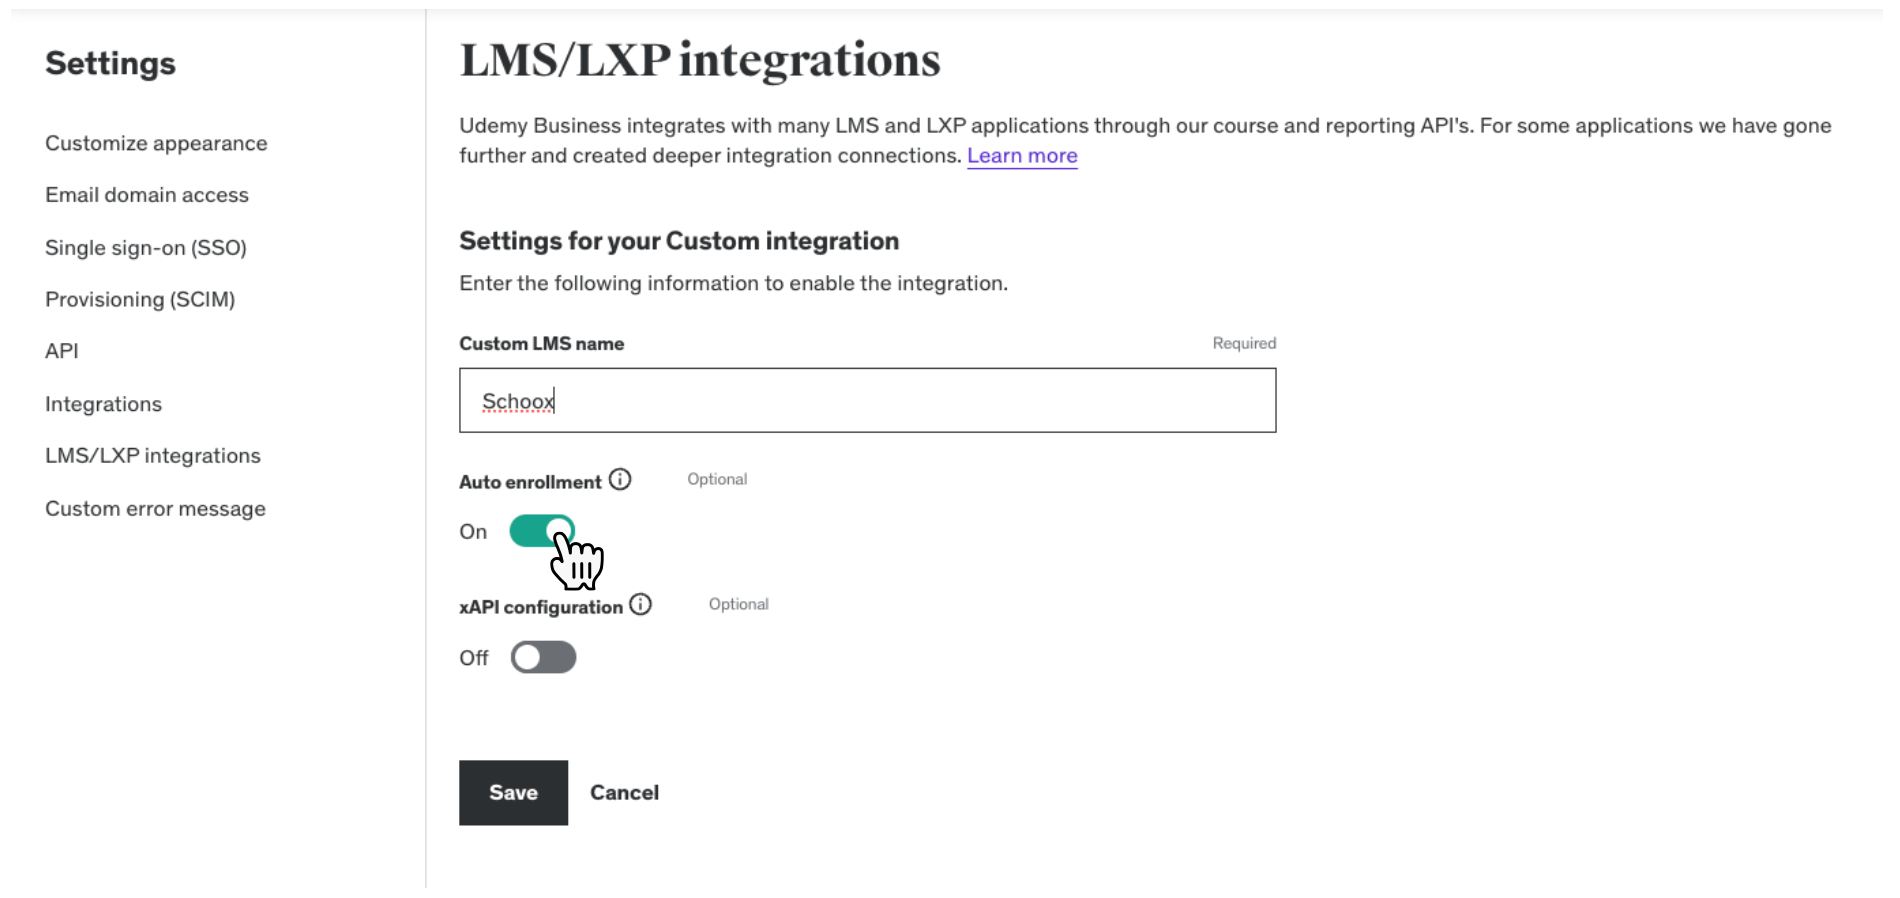Open Single sign-on (SSO) settings
This screenshot has height=898, width=1900.
(x=146, y=247)
